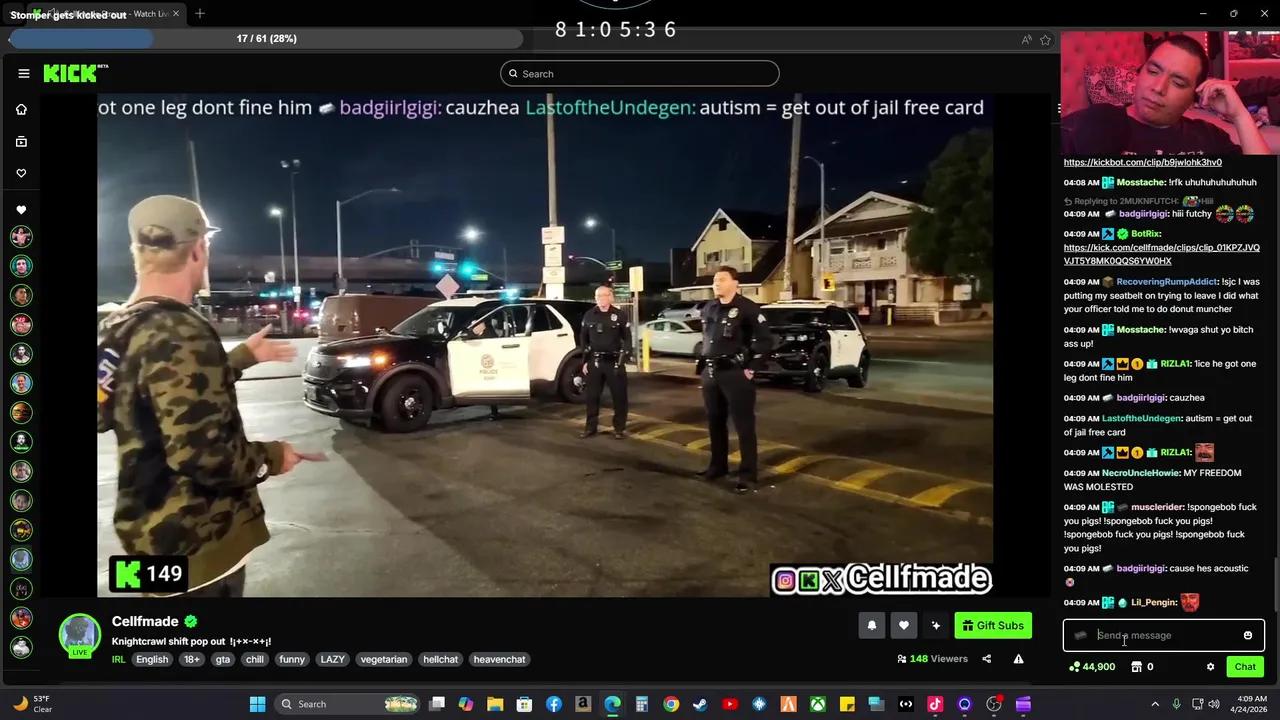Viewport: 1280px width, 720px height.
Task: Click username musclerider in chat
Action: [x=1157, y=507]
